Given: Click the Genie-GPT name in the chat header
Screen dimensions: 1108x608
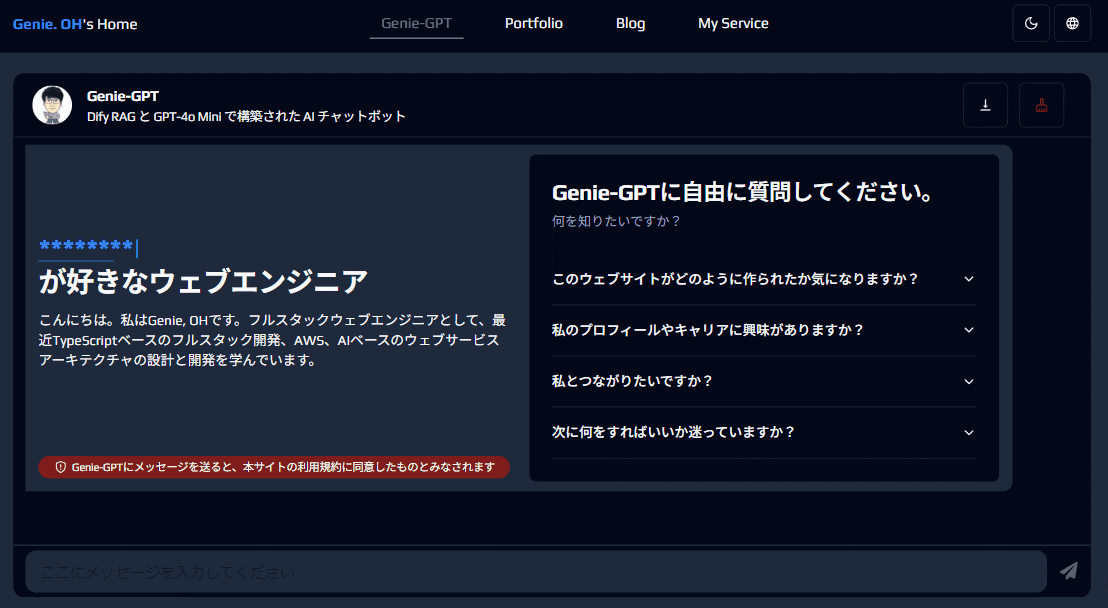Looking at the screenshot, I should pos(123,96).
